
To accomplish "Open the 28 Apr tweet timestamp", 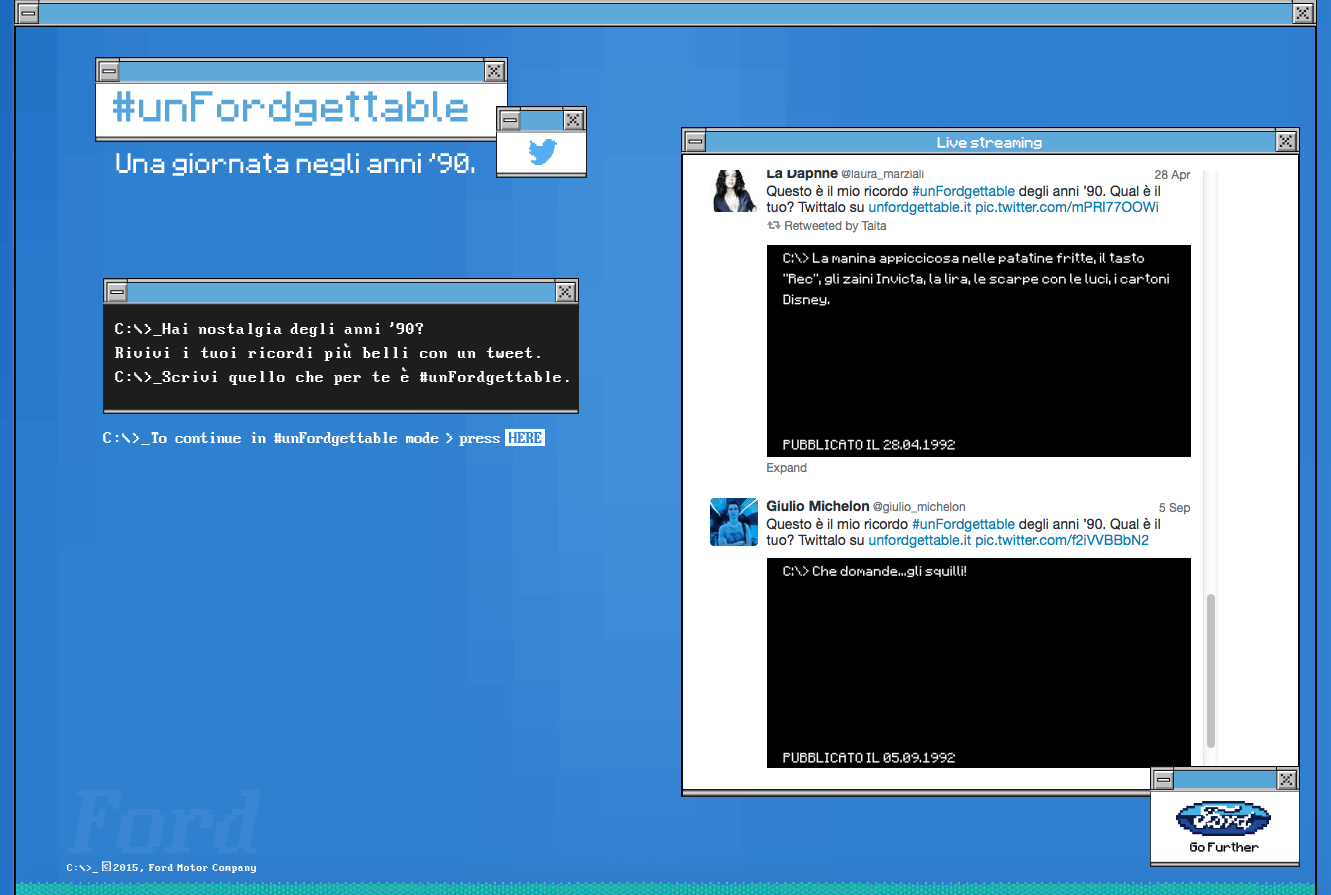I will [x=1172, y=174].
